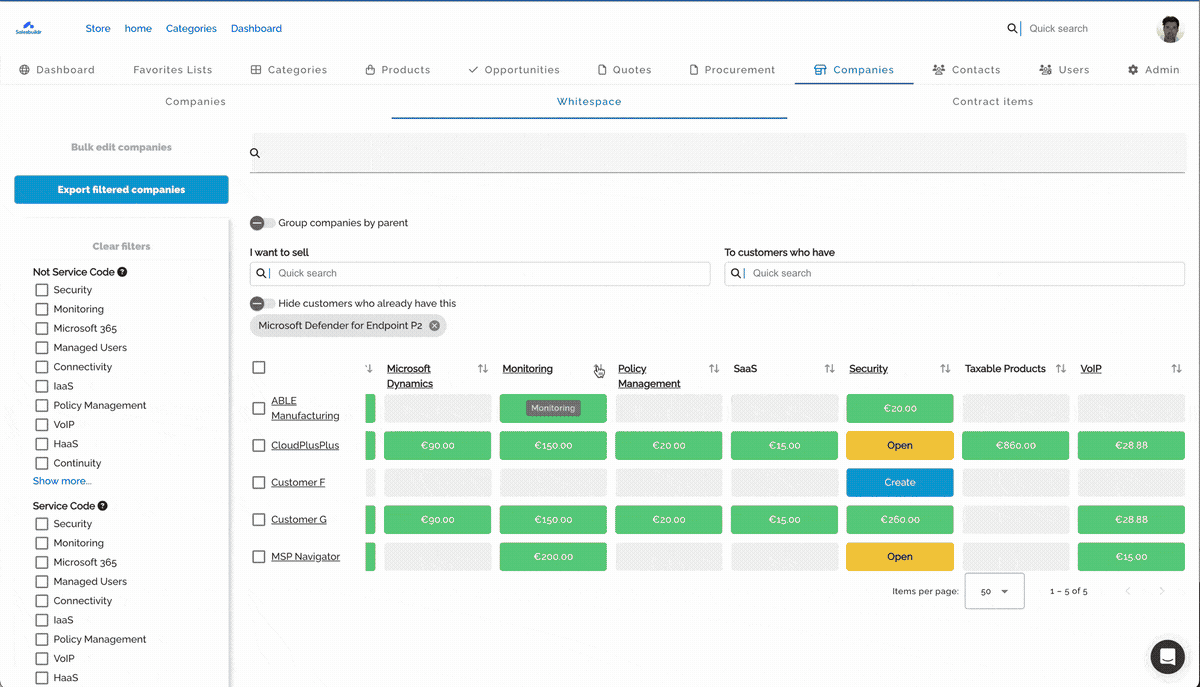Click the Opportunities checkmark icon
Screen dimensions: 1200x687
[x=473, y=70]
